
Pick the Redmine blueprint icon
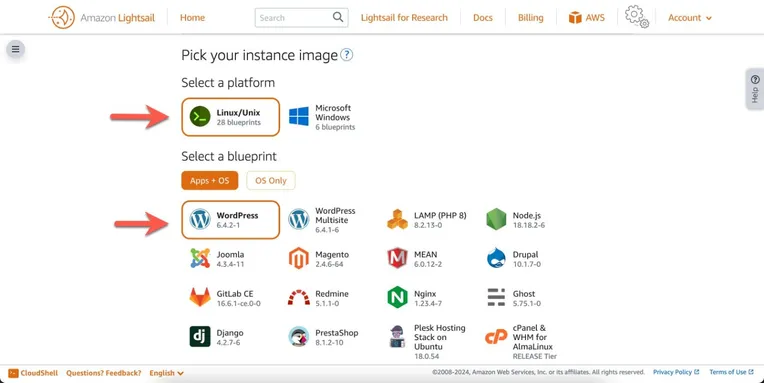(299, 298)
